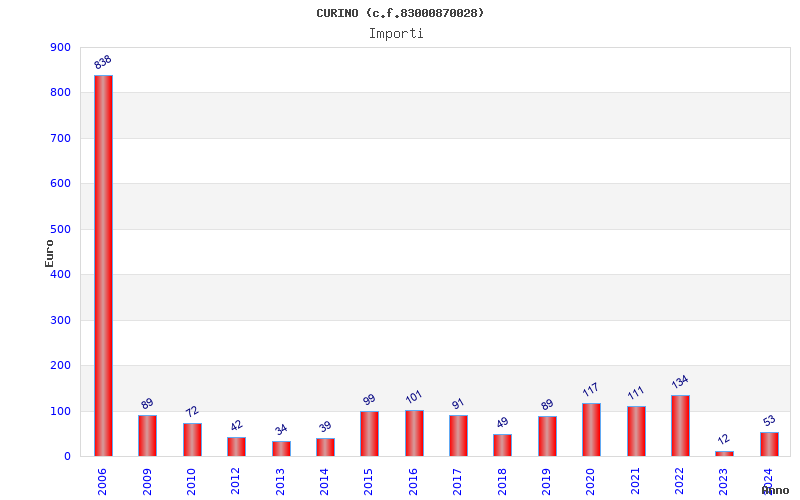Click the Euro y-axis label
This screenshot has height=500, width=800.
(x=49, y=254)
